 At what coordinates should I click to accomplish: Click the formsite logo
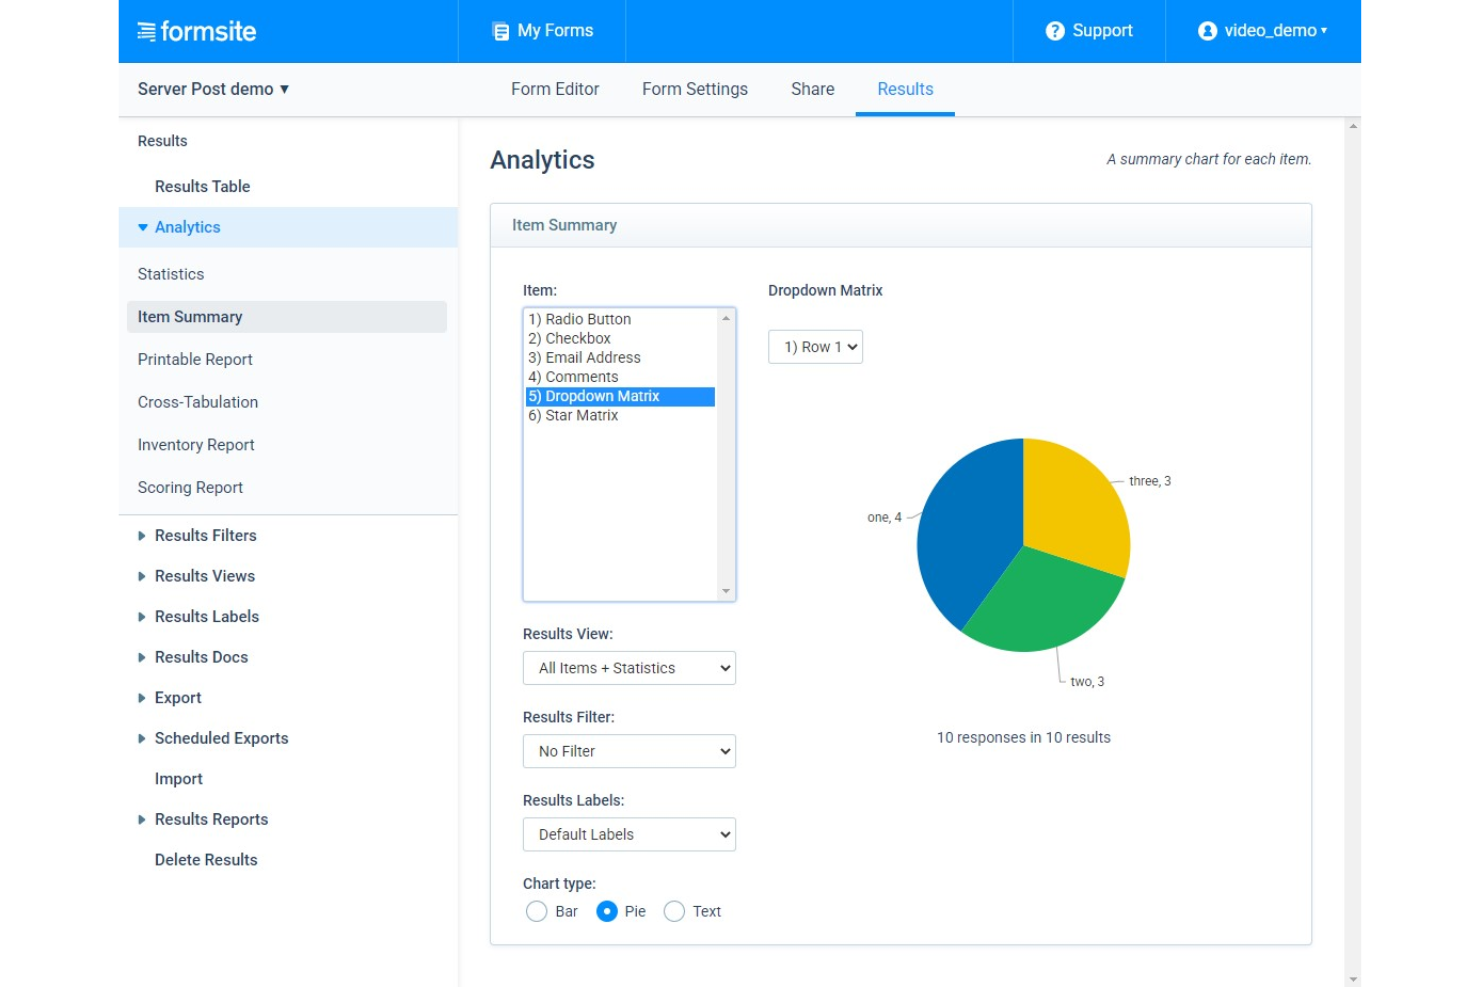(195, 31)
